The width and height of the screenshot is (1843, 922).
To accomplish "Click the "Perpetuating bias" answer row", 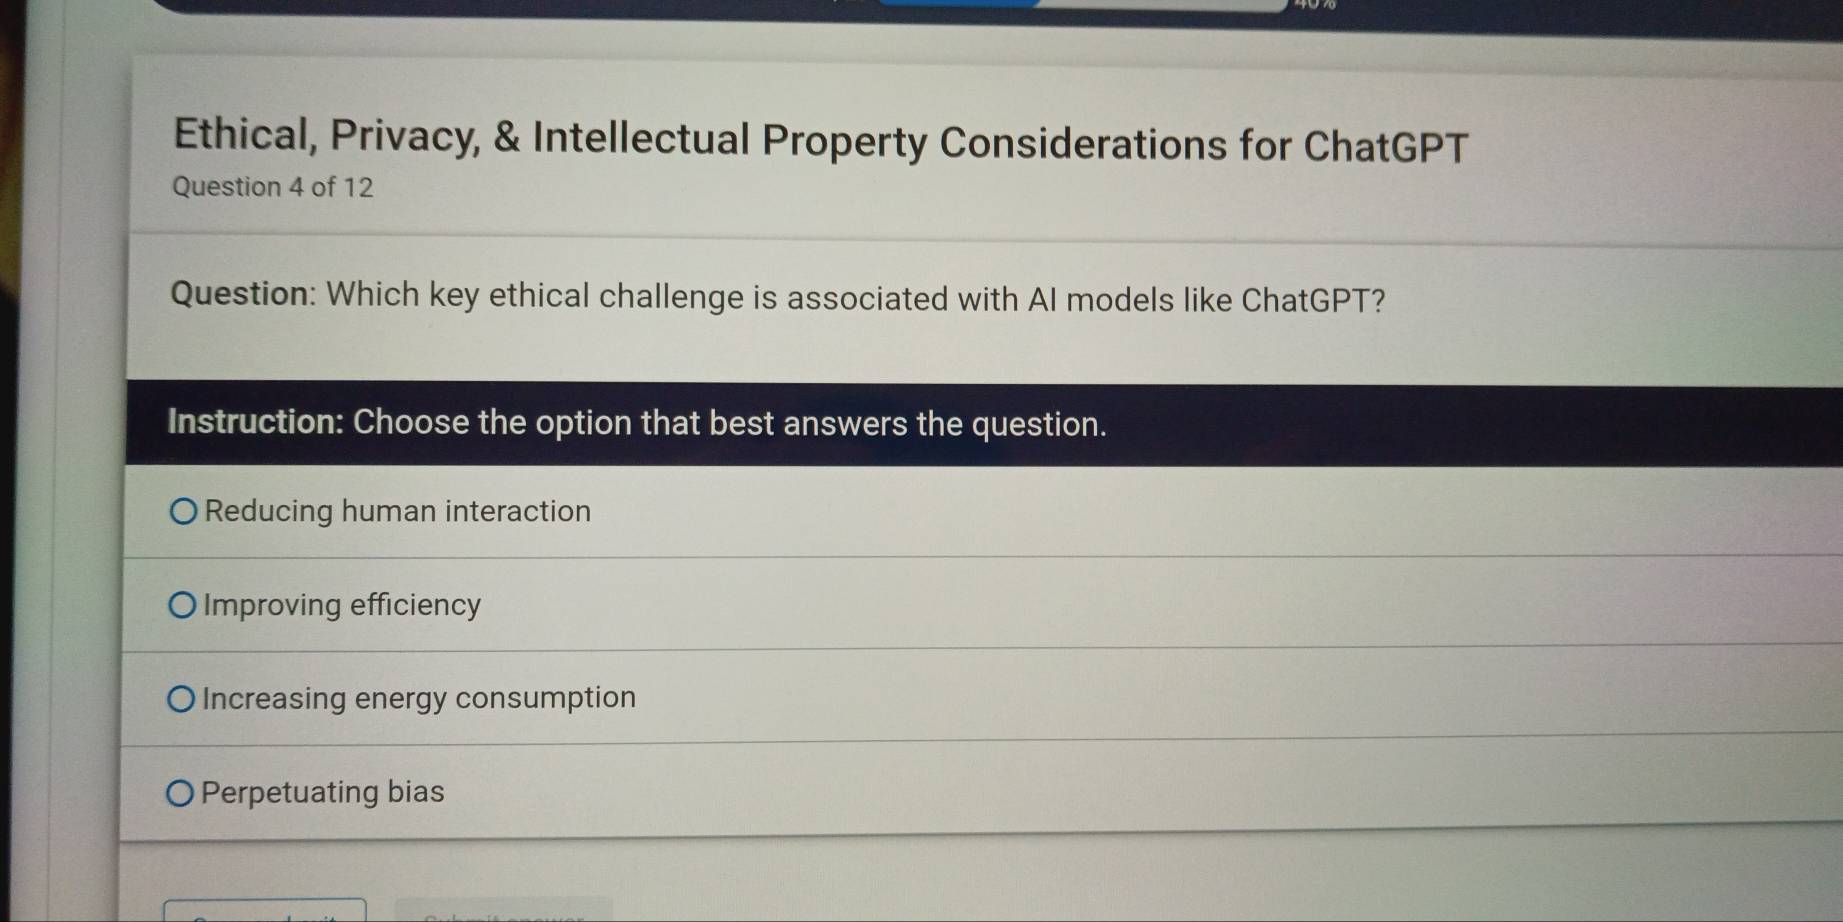I will pos(700,792).
